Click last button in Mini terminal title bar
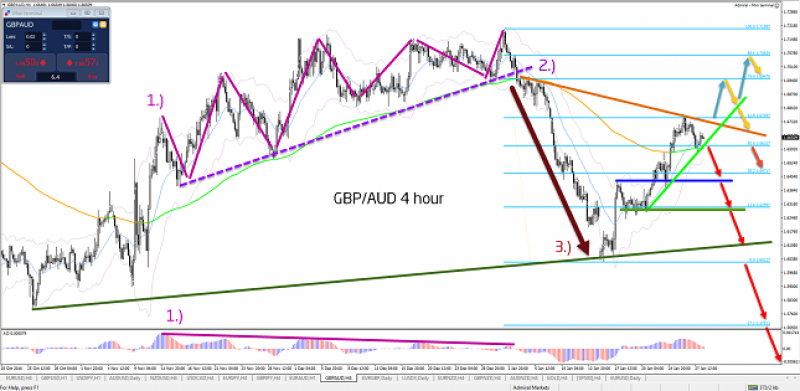 101,13
